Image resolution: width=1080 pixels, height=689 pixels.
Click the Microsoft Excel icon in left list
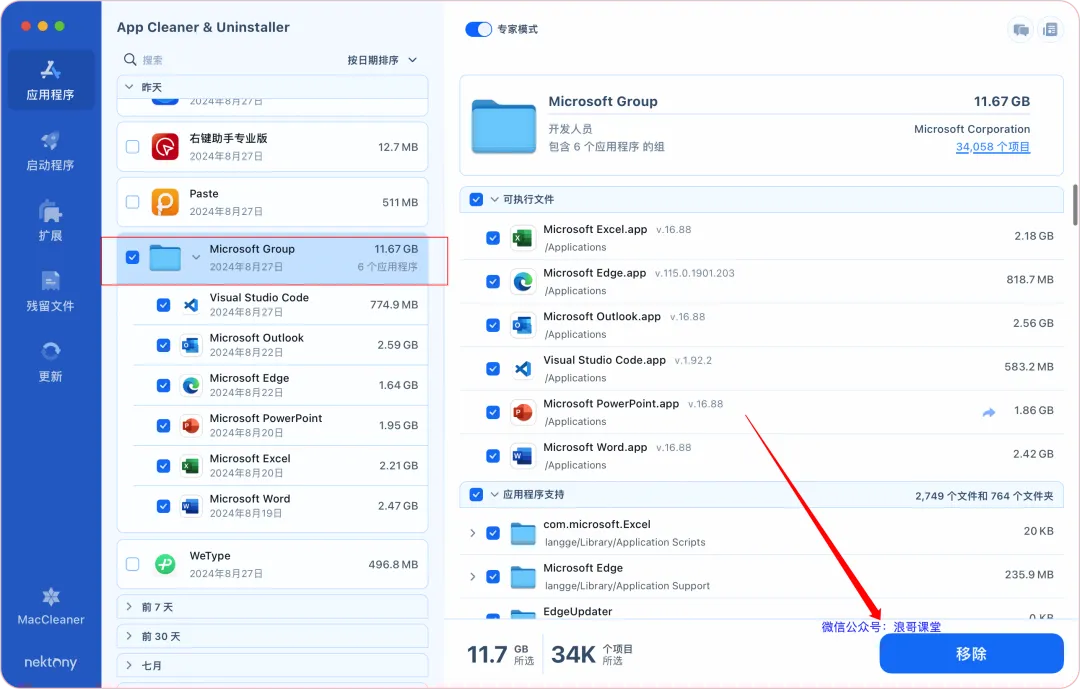pyautogui.click(x=191, y=466)
